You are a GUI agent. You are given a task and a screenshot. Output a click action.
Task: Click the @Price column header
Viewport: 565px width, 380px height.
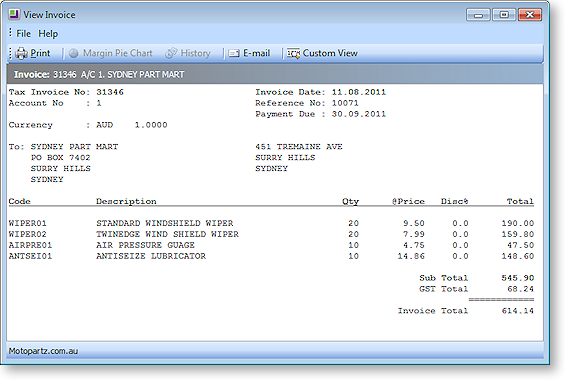pos(408,201)
